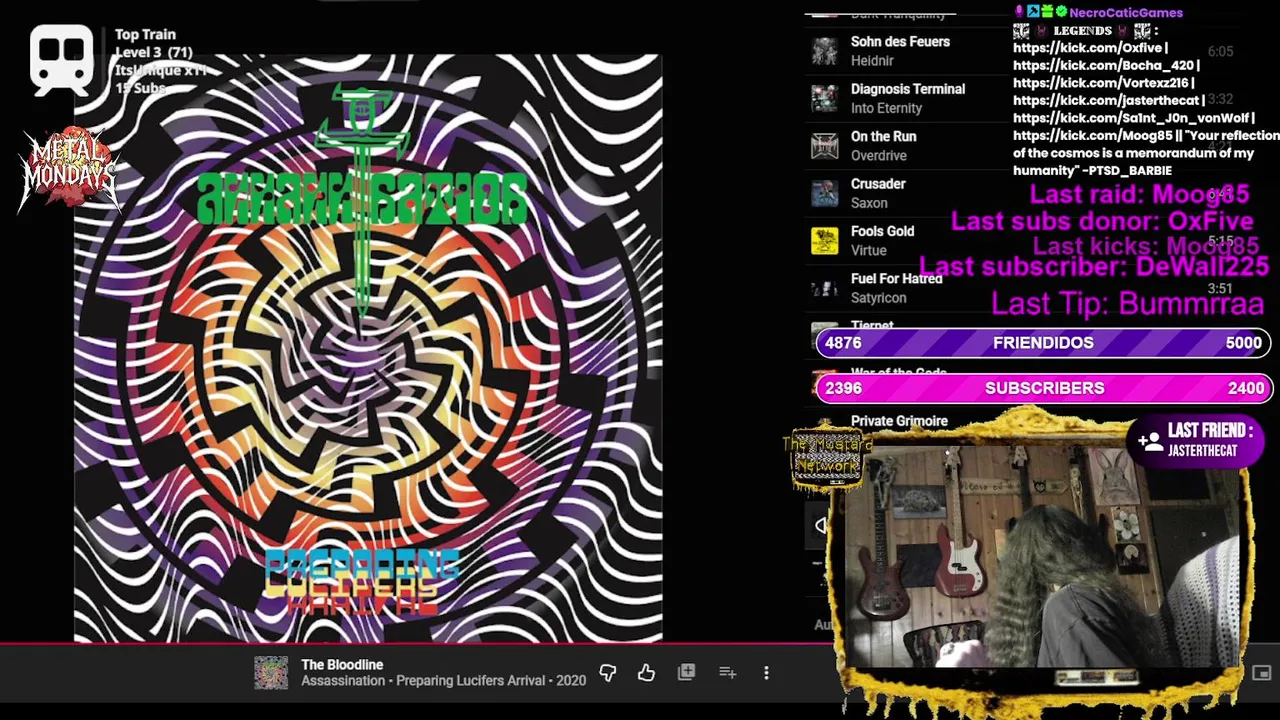Click the kick.com/Oxfive chat link
Image resolution: width=1280 pixels, height=720 pixels.
(1088, 47)
